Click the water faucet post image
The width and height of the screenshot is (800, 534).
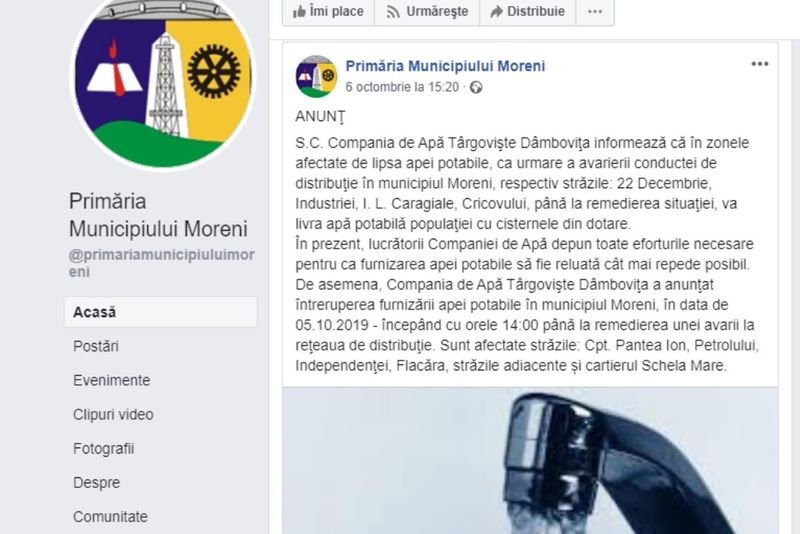pyautogui.click(x=530, y=461)
